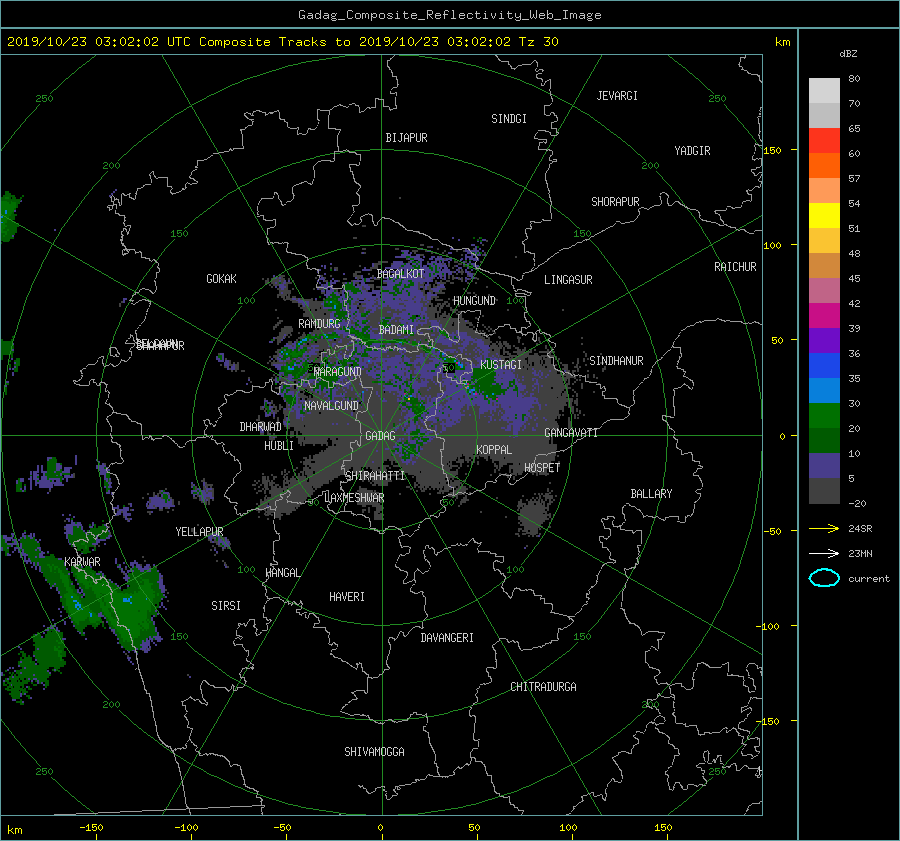Screen dimensions: 900x841
Task: Select the purple swatch between 39 and 36 dBZ
Action: pyautogui.click(x=824, y=340)
